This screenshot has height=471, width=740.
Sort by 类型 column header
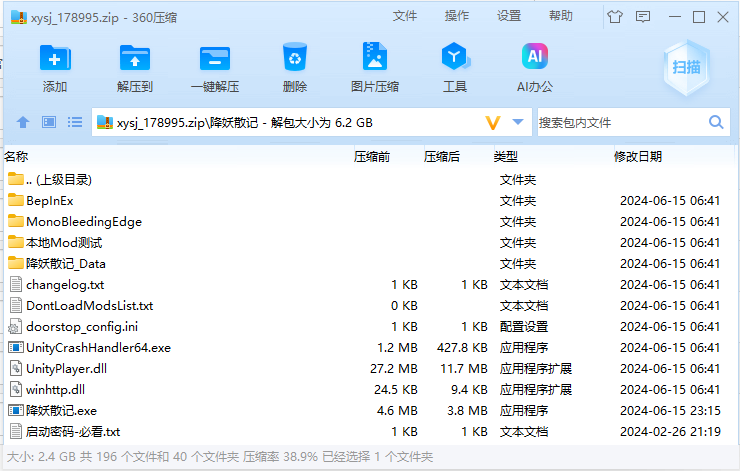pos(505,156)
